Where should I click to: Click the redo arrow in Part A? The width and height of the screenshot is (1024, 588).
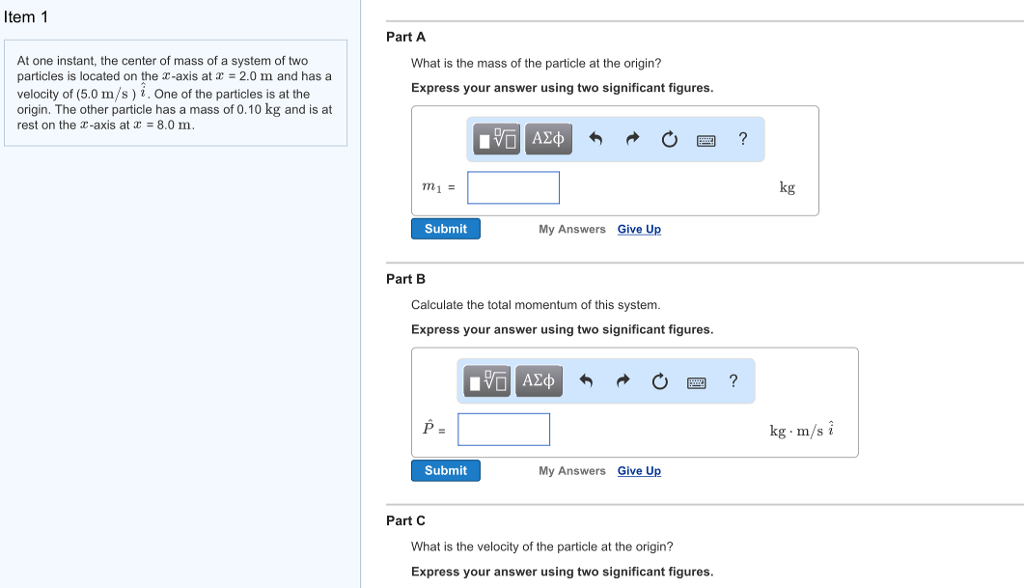[x=632, y=139]
